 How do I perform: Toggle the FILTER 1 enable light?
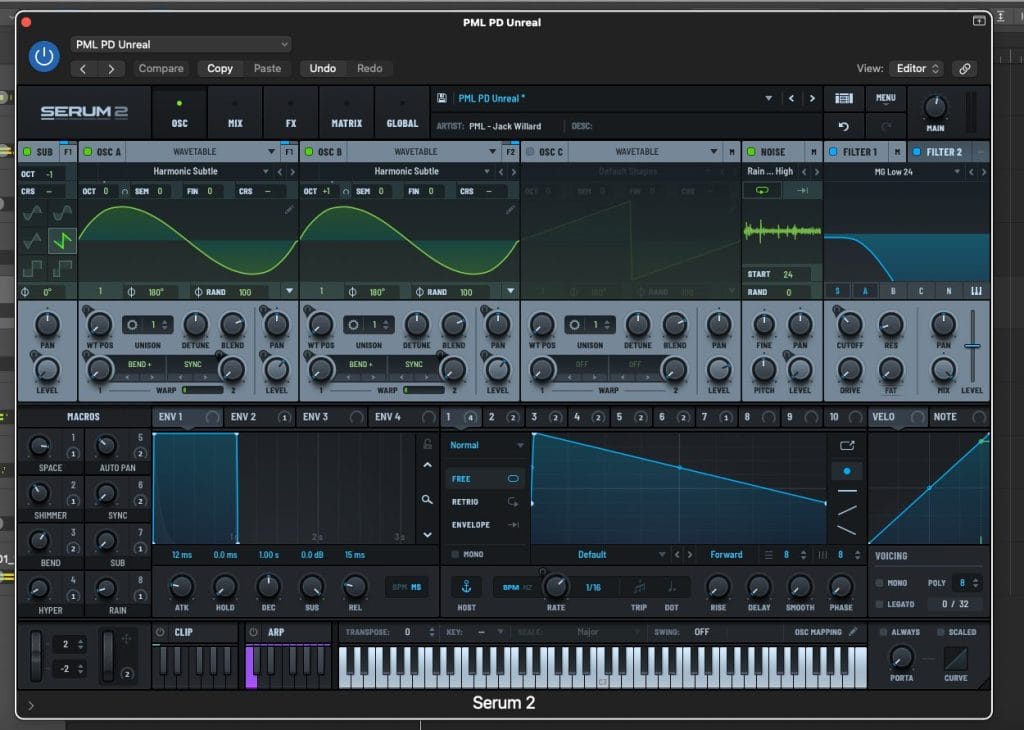pos(833,151)
